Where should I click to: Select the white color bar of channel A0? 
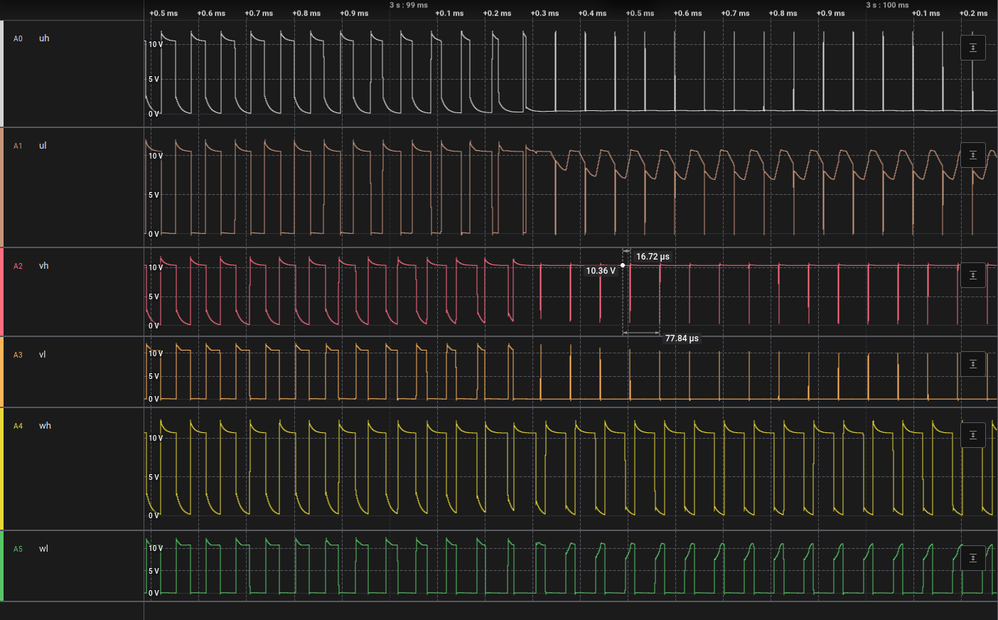(x=2, y=74)
